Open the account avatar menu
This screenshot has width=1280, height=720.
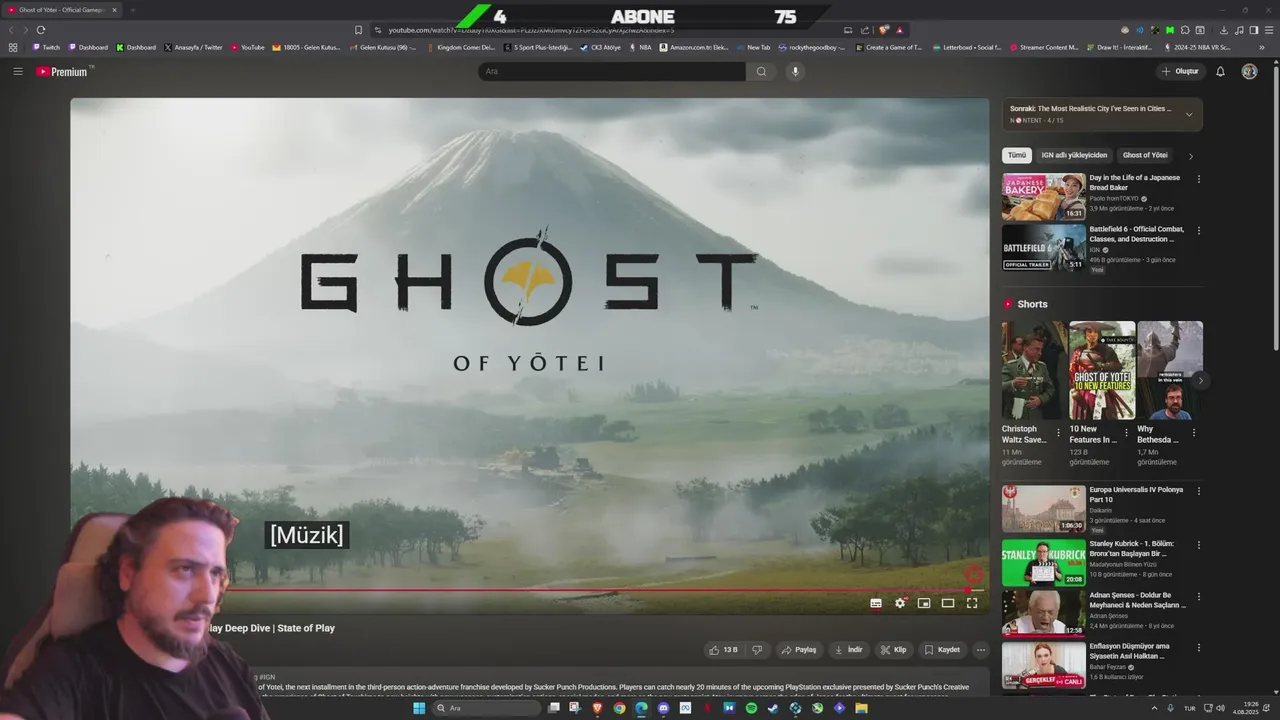pos(1249,71)
